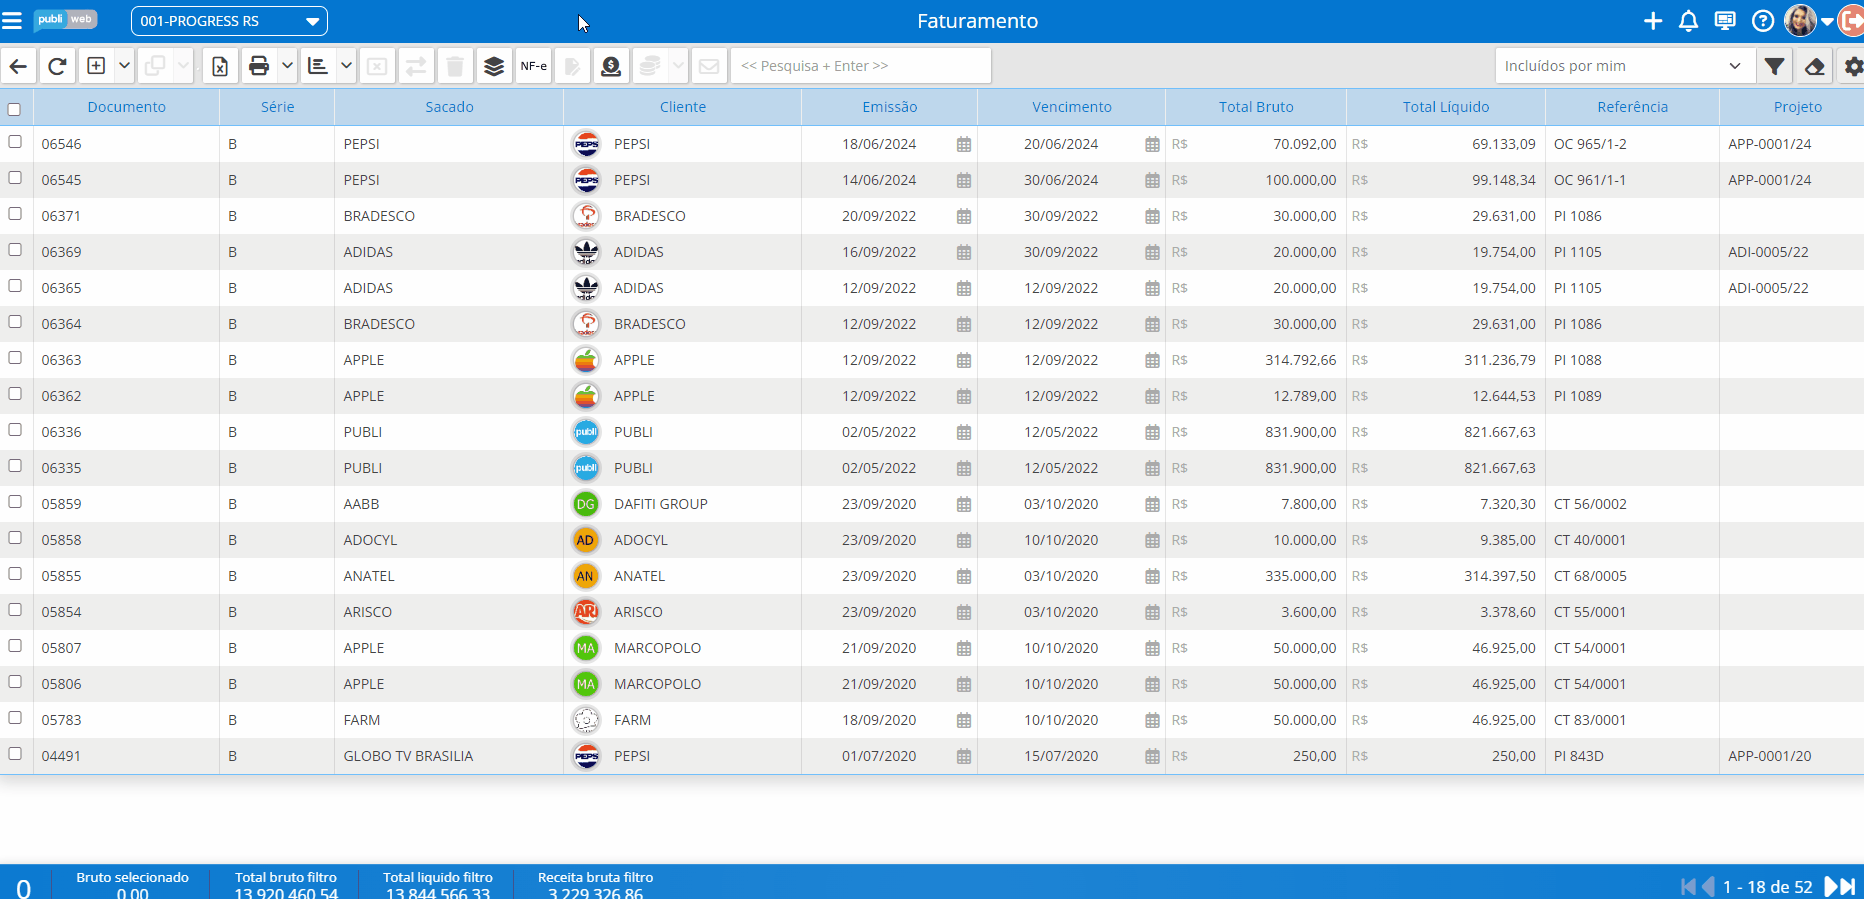The height and width of the screenshot is (899, 1864).
Task: Select reference OC 965/1-2
Action: 1590,144
